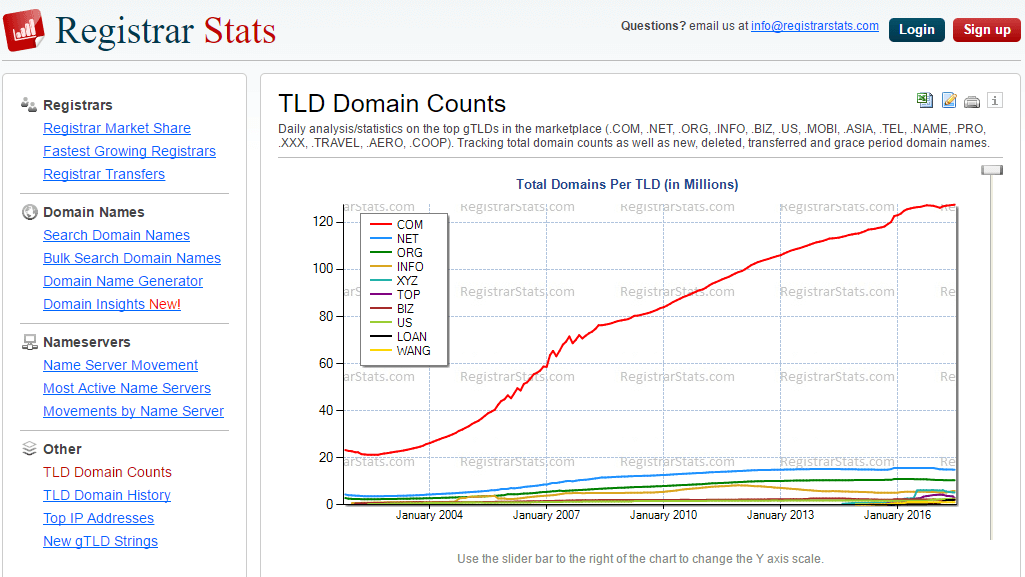Screen dimensions: 1025x577
Task: Click the Login button
Action: [916, 29]
